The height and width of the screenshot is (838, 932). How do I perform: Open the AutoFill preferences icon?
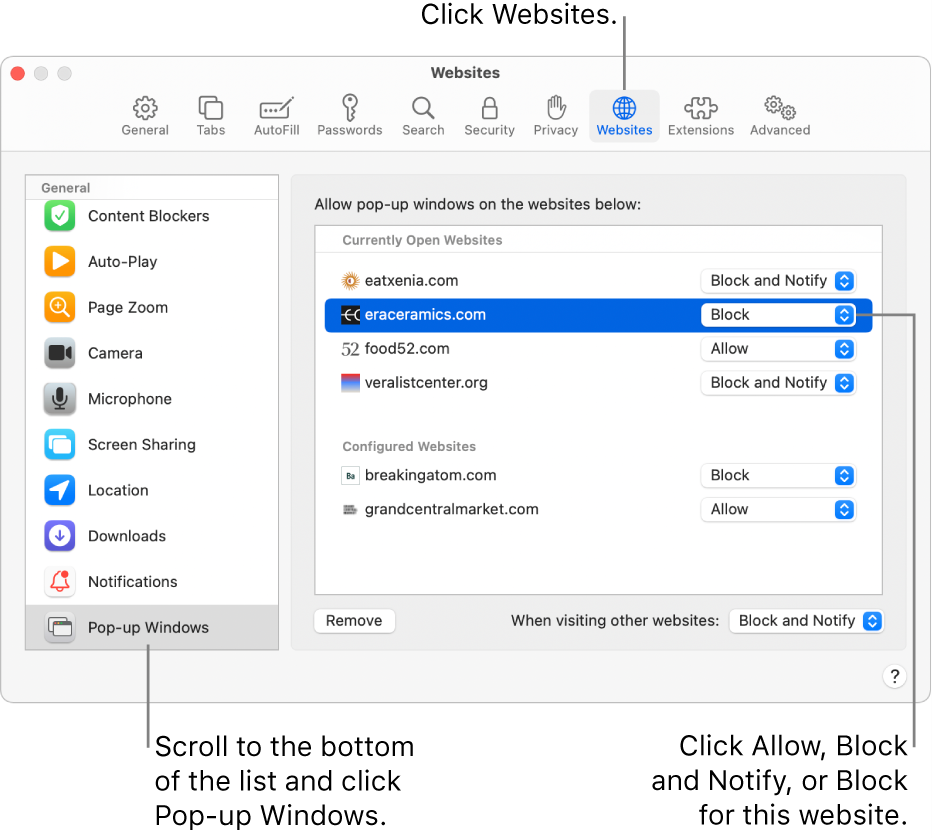click(x=276, y=108)
